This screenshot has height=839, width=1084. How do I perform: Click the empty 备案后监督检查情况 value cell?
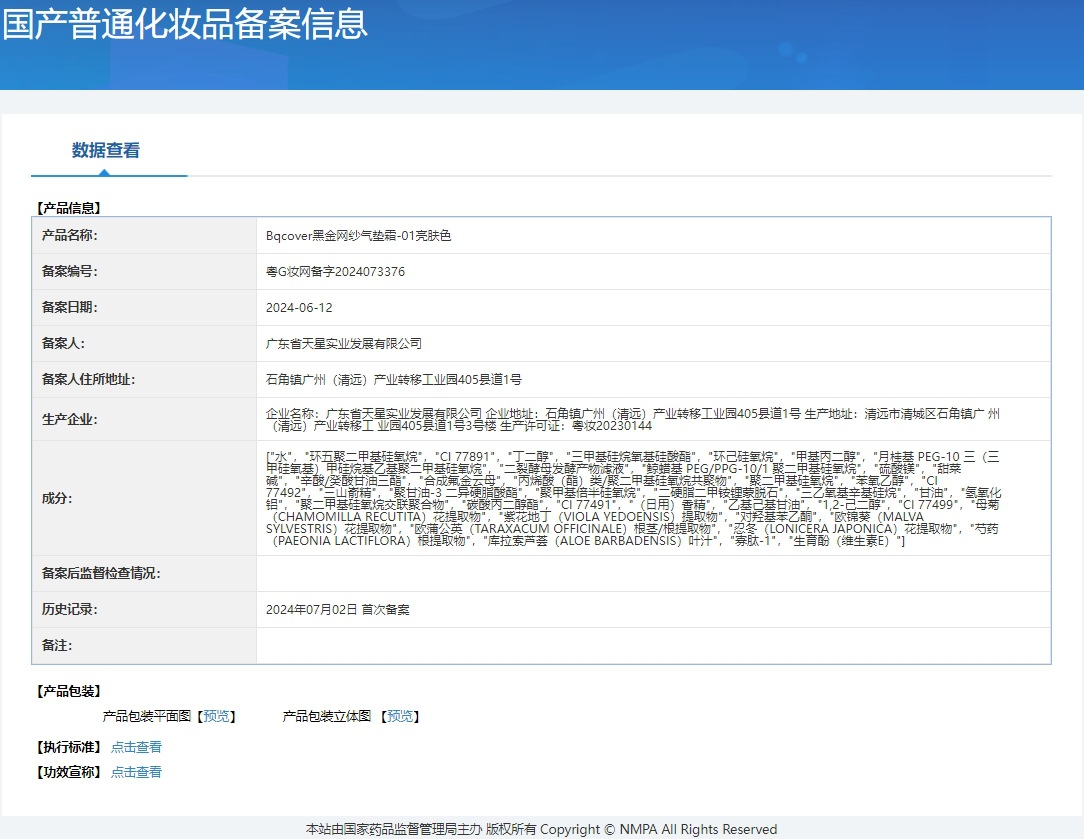652,574
